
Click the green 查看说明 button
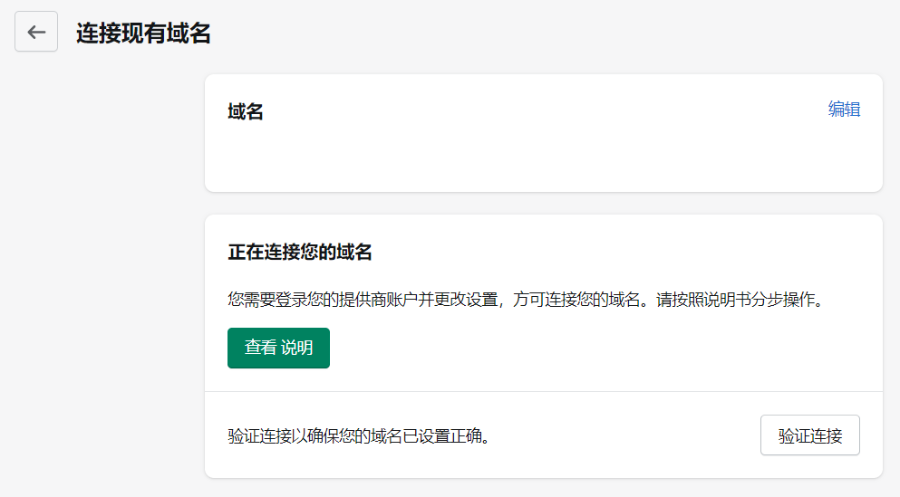point(278,348)
